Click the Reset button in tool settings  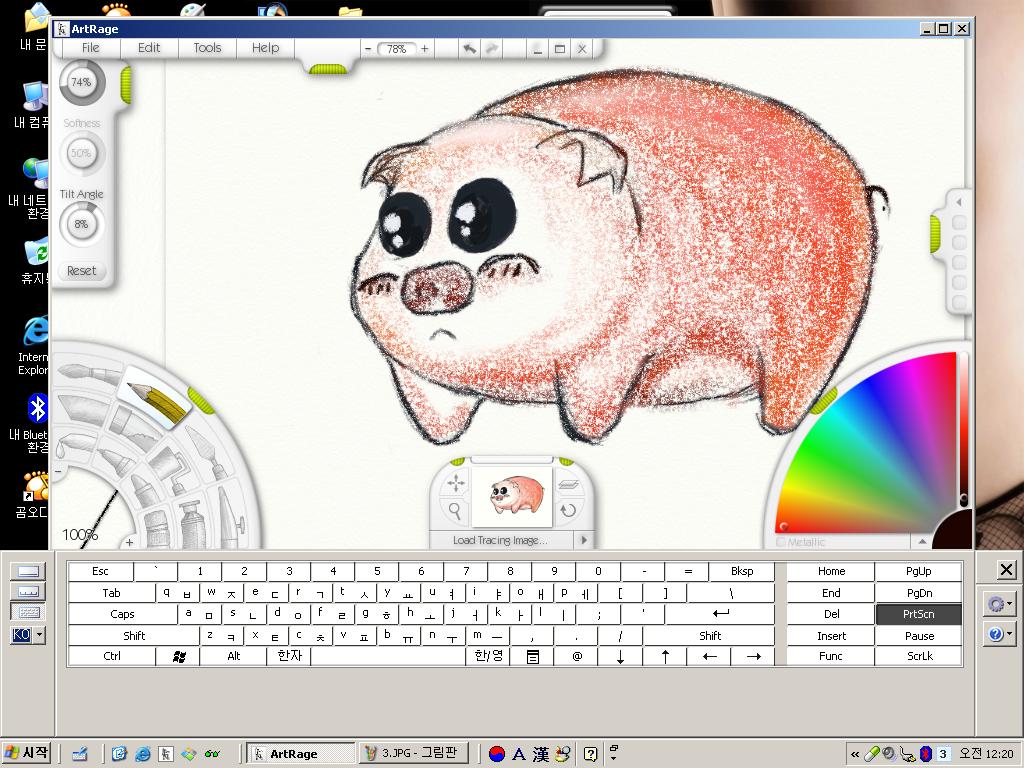81,270
